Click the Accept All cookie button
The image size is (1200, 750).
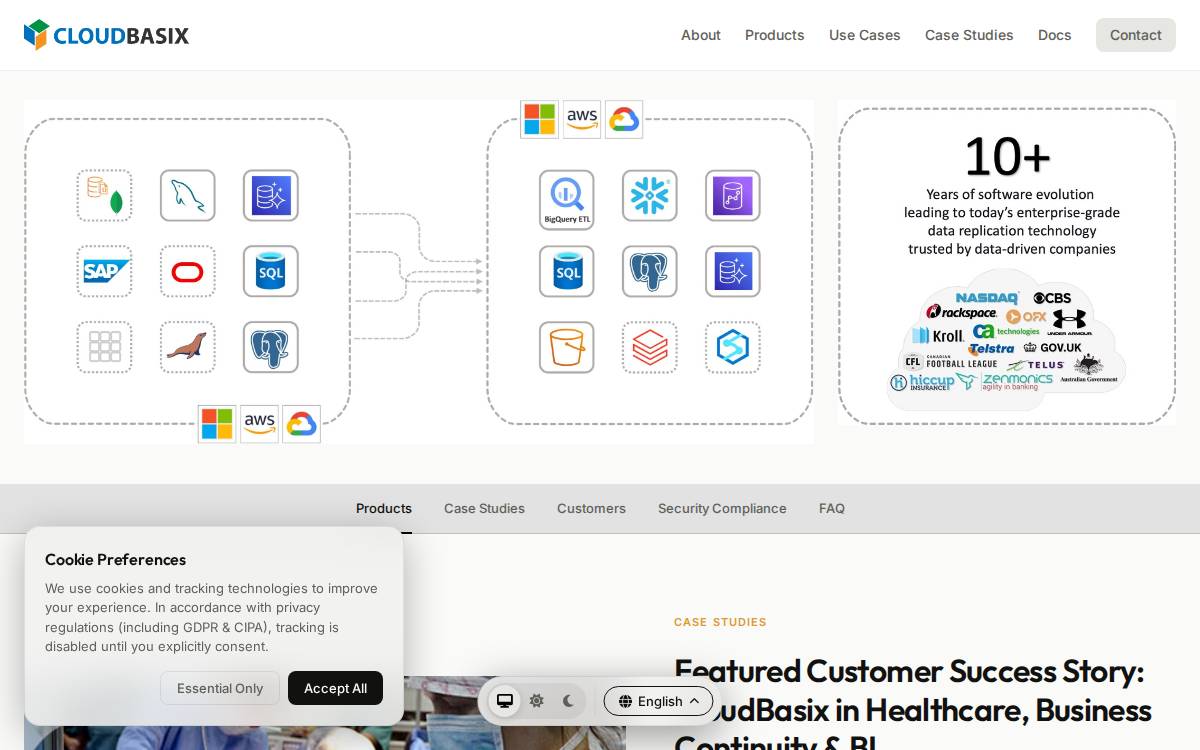pyautogui.click(x=335, y=688)
